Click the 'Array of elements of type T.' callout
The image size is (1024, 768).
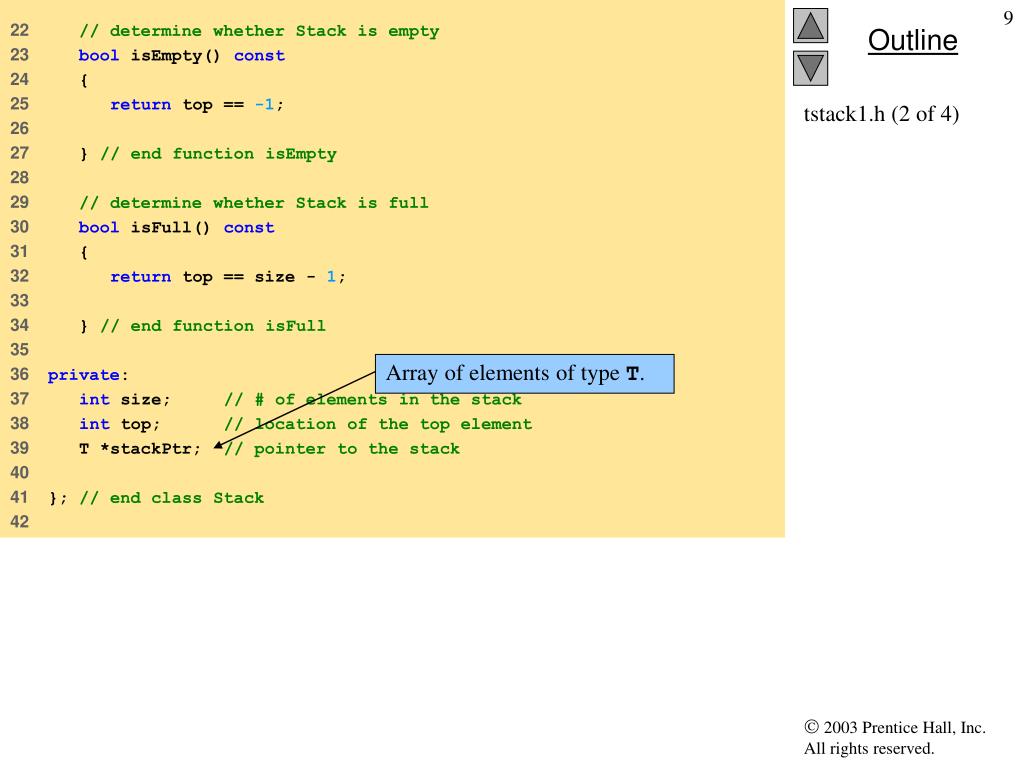(524, 374)
